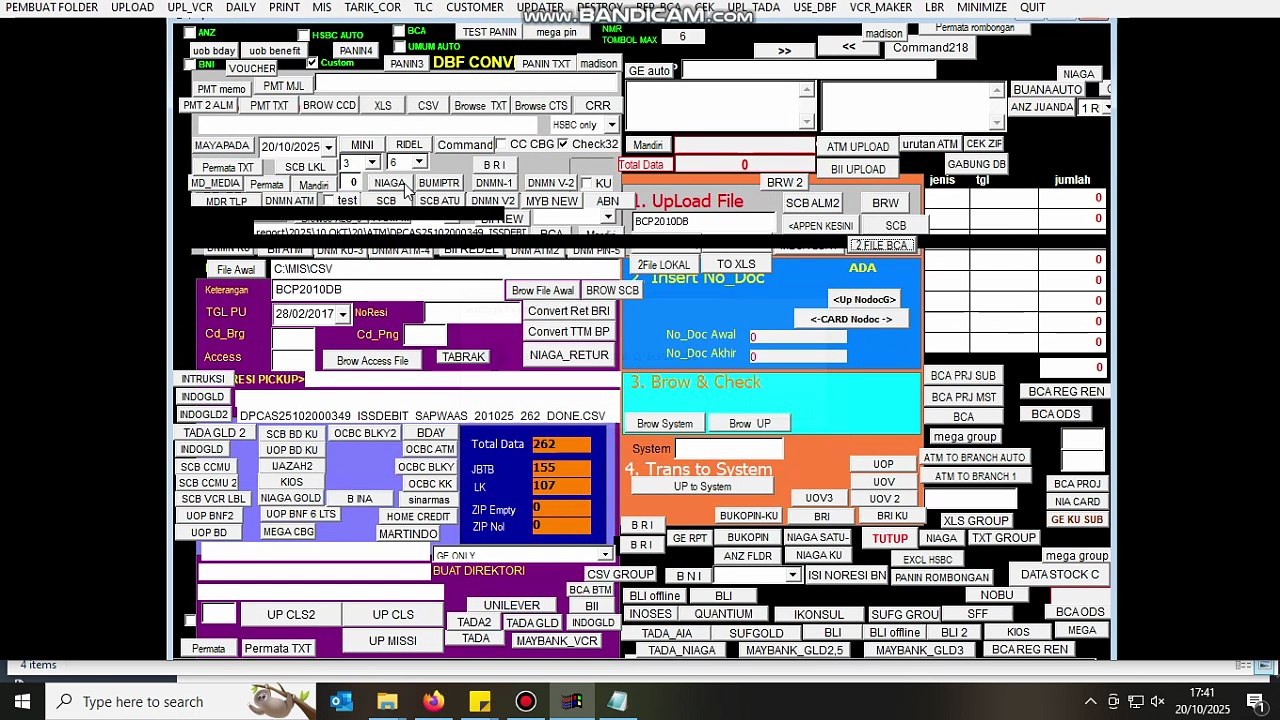Expand the GE ONLY dropdown
This screenshot has height=720, width=1280.
pos(605,555)
